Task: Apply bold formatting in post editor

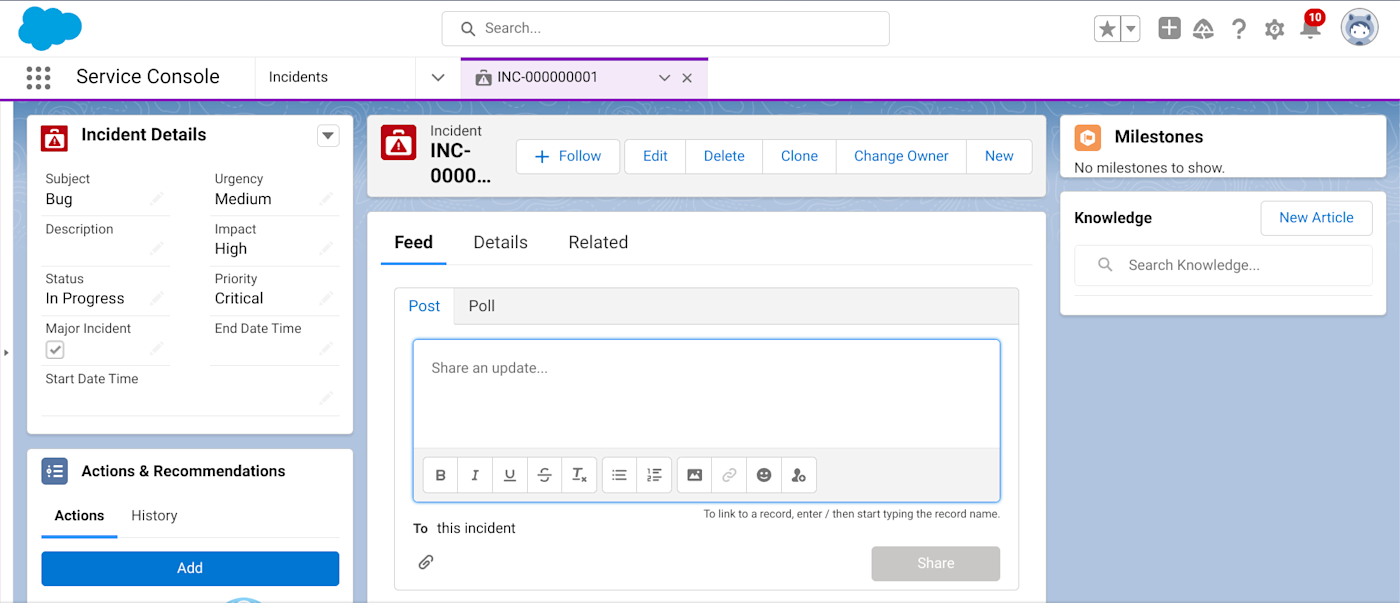Action: tap(440, 475)
